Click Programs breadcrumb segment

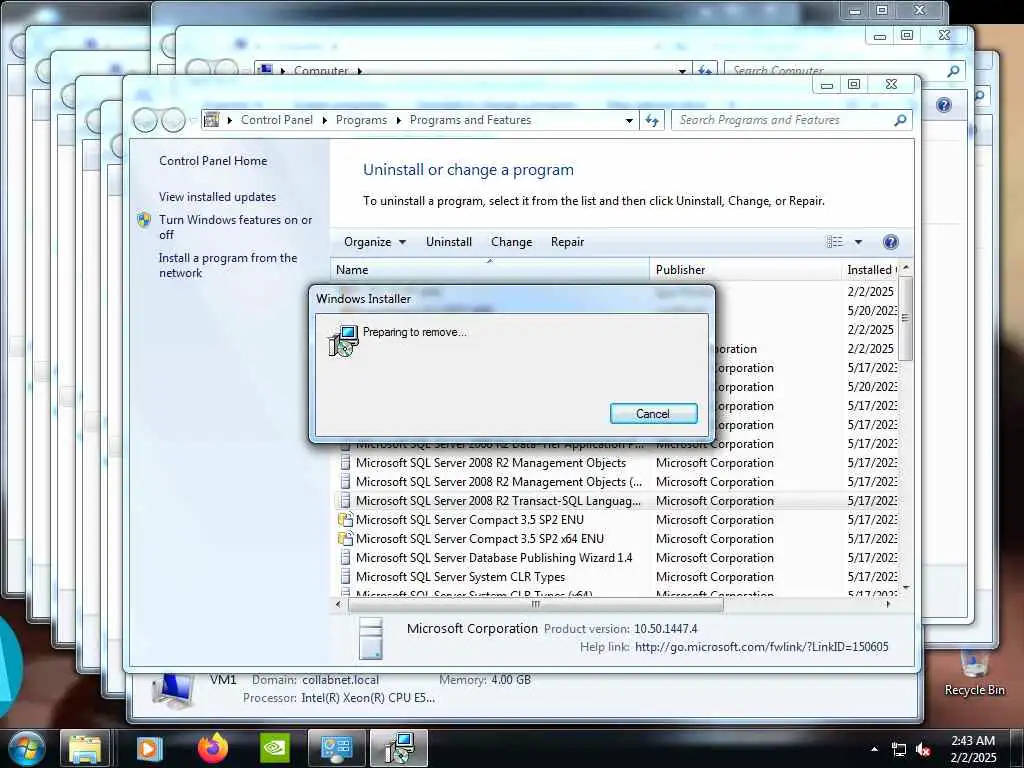[361, 120]
